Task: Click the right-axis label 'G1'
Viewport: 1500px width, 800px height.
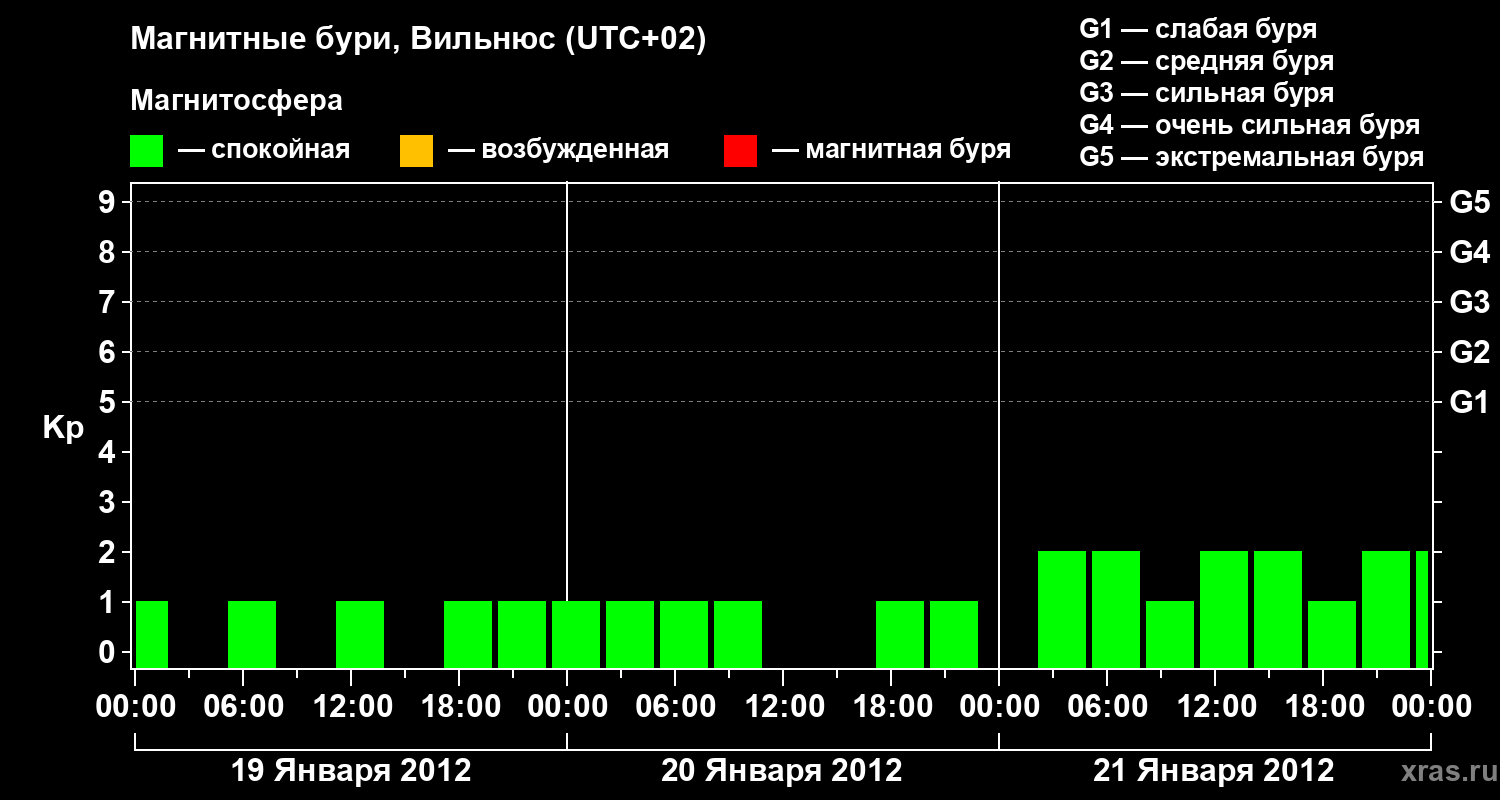Action: pyautogui.click(x=1470, y=402)
